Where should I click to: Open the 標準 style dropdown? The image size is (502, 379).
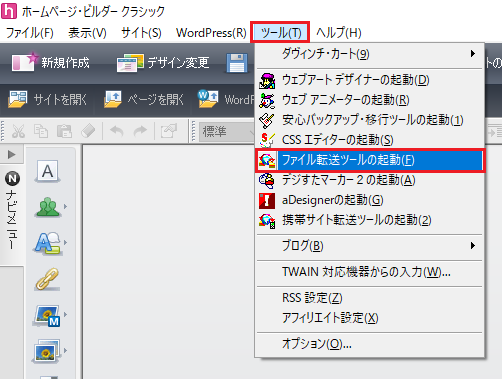pyautogui.click(x=227, y=132)
